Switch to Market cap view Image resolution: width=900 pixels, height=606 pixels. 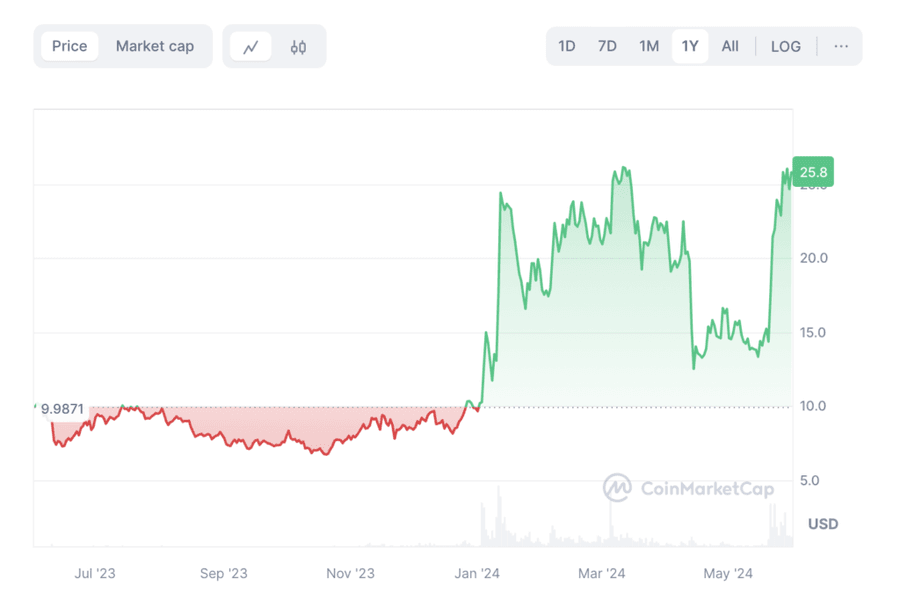click(155, 46)
